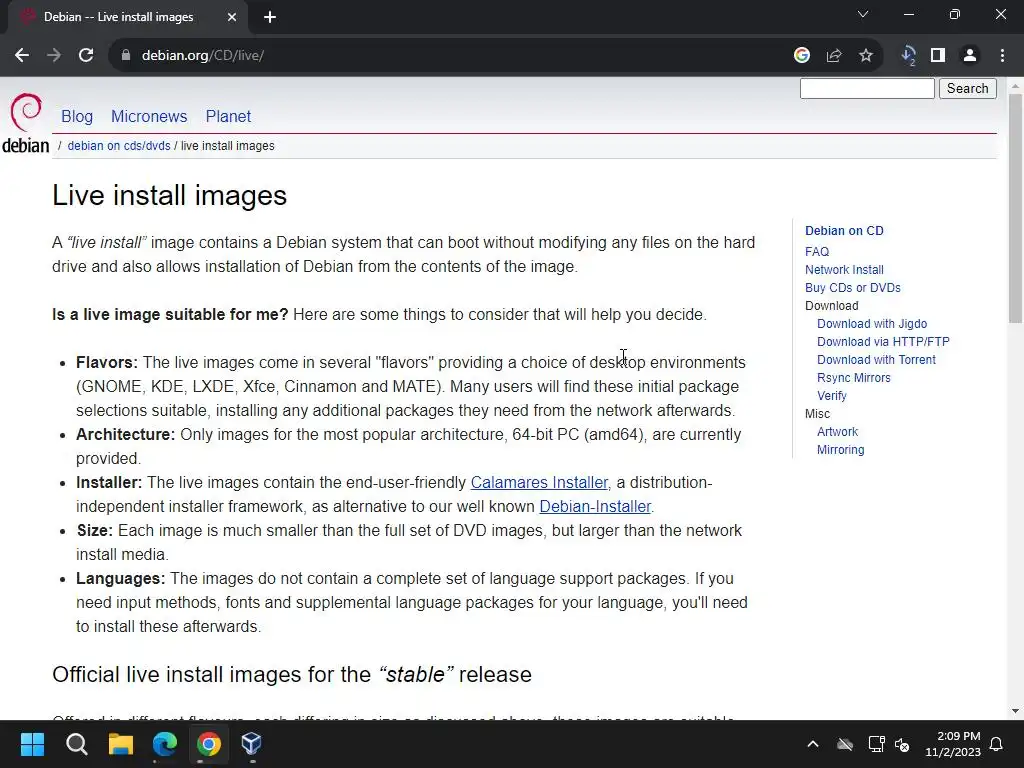Open Download with Torrent link
This screenshot has height=768, width=1024.
[x=876, y=359]
